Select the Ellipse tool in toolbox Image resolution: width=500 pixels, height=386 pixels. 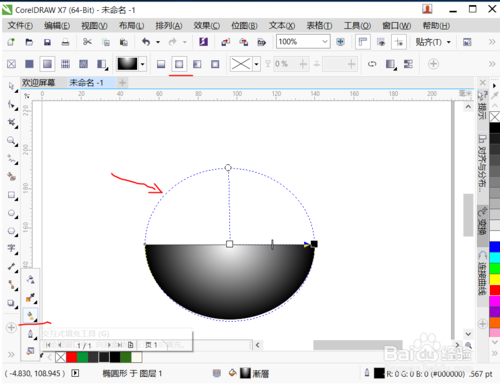click(x=12, y=213)
